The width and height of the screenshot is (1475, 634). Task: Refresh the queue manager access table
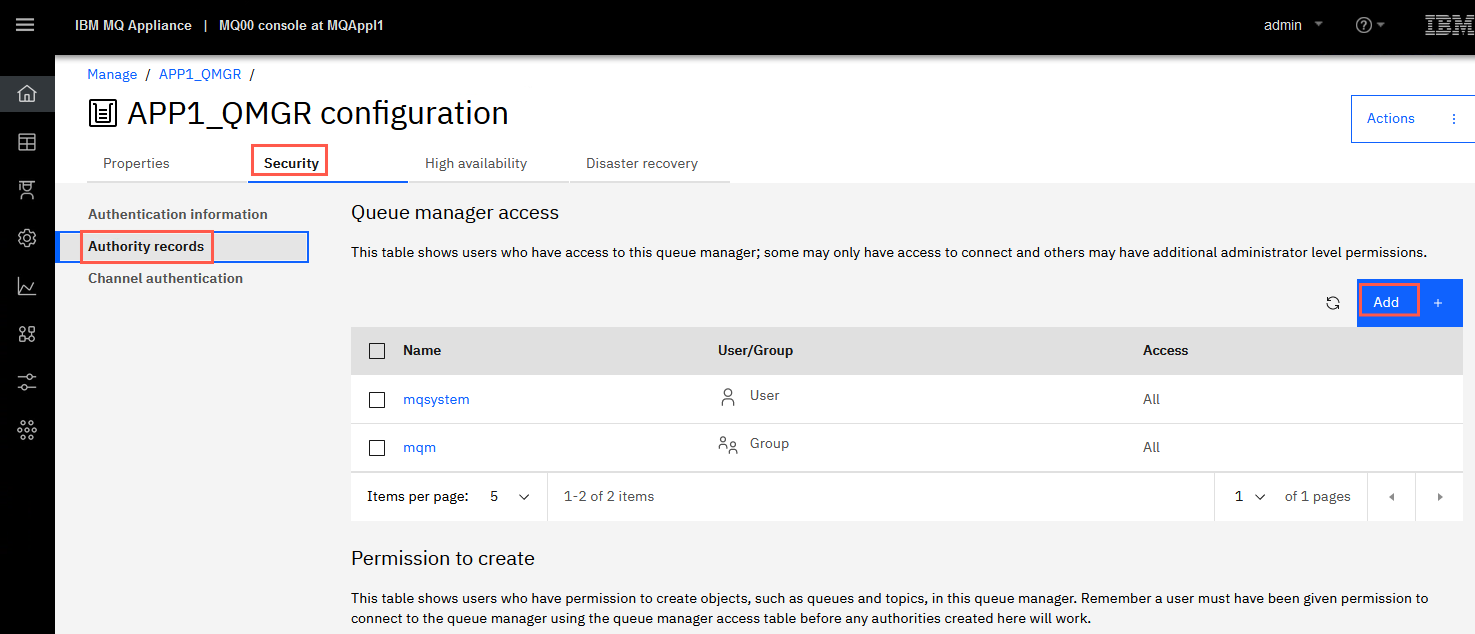tap(1333, 303)
